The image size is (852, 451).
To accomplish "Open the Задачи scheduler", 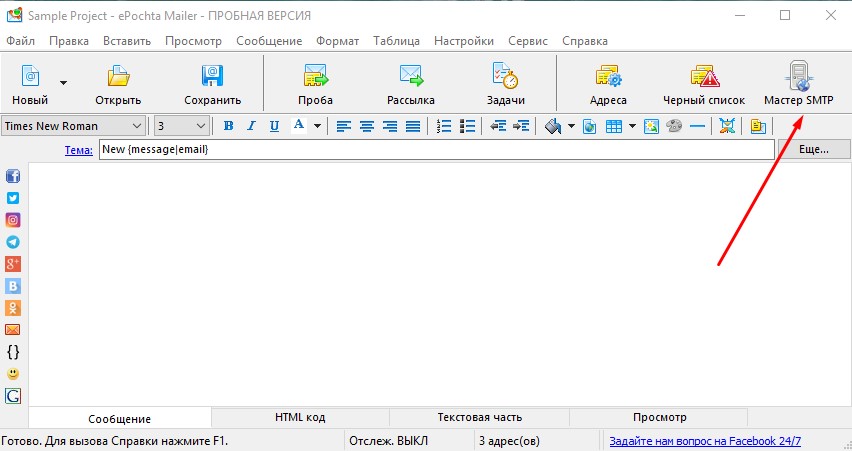I will tap(505, 84).
